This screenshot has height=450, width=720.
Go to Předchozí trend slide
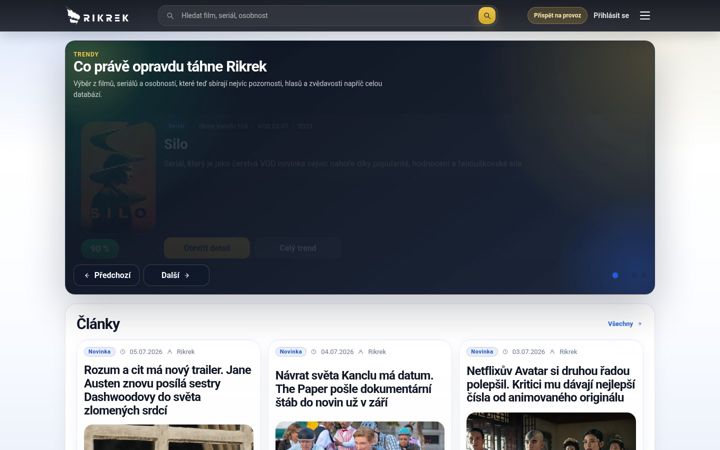[107, 275]
